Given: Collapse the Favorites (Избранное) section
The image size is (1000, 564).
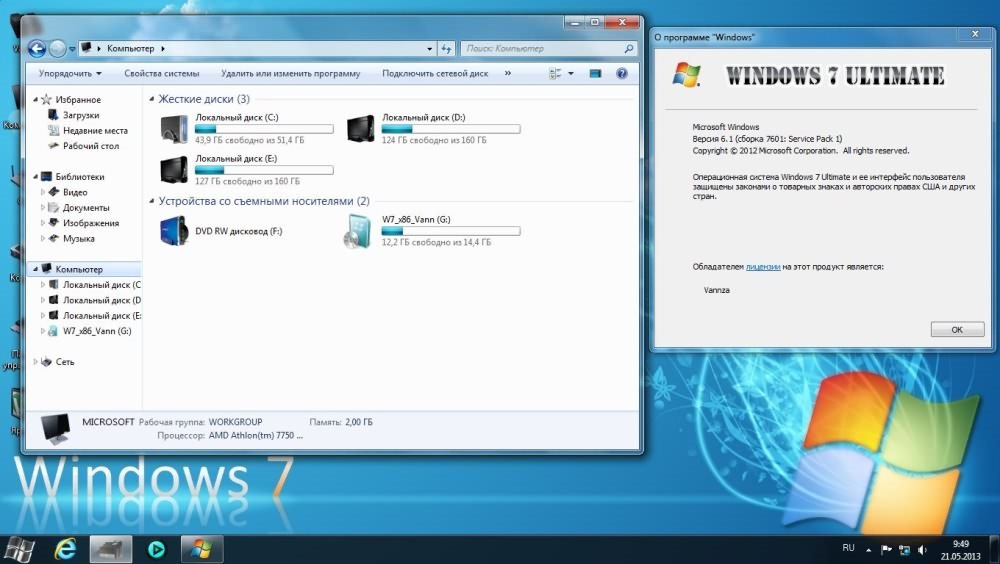Looking at the screenshot, I should (x=36, y=100).
